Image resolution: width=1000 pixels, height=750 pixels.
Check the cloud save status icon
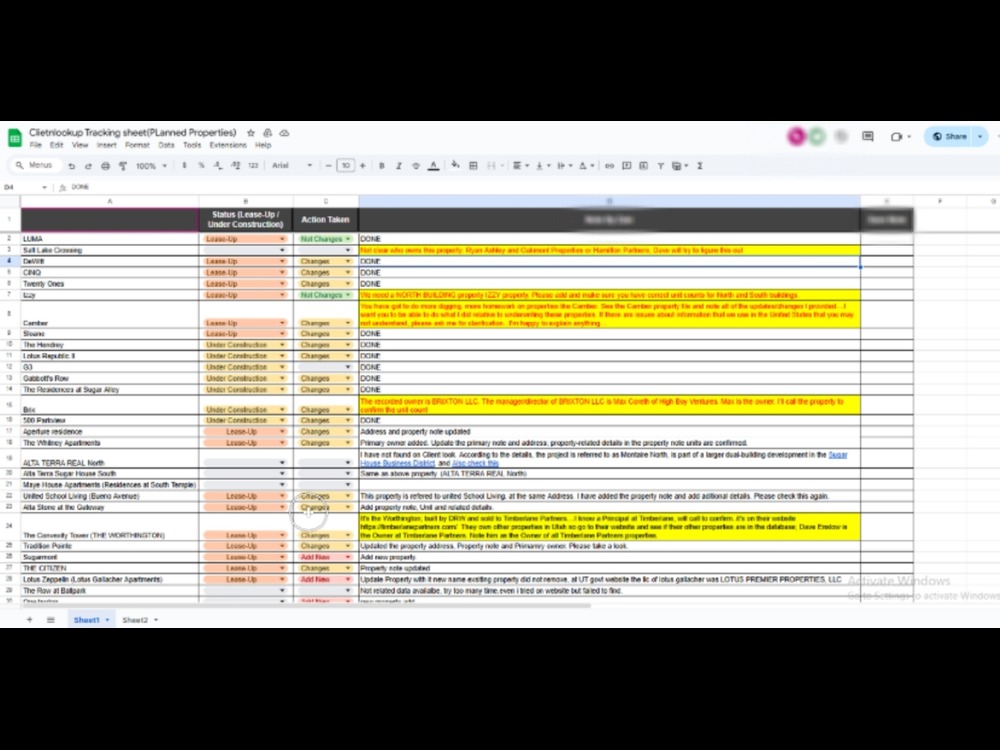[x=284, y=133]
